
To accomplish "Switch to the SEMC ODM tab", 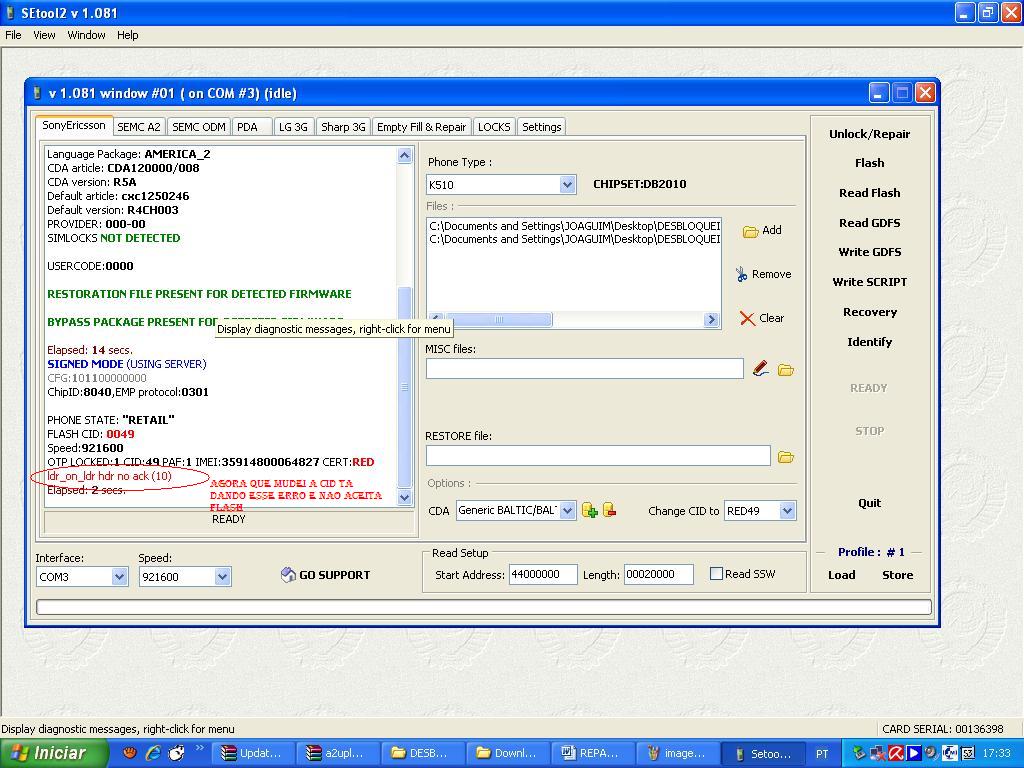I will pos(199,127).
